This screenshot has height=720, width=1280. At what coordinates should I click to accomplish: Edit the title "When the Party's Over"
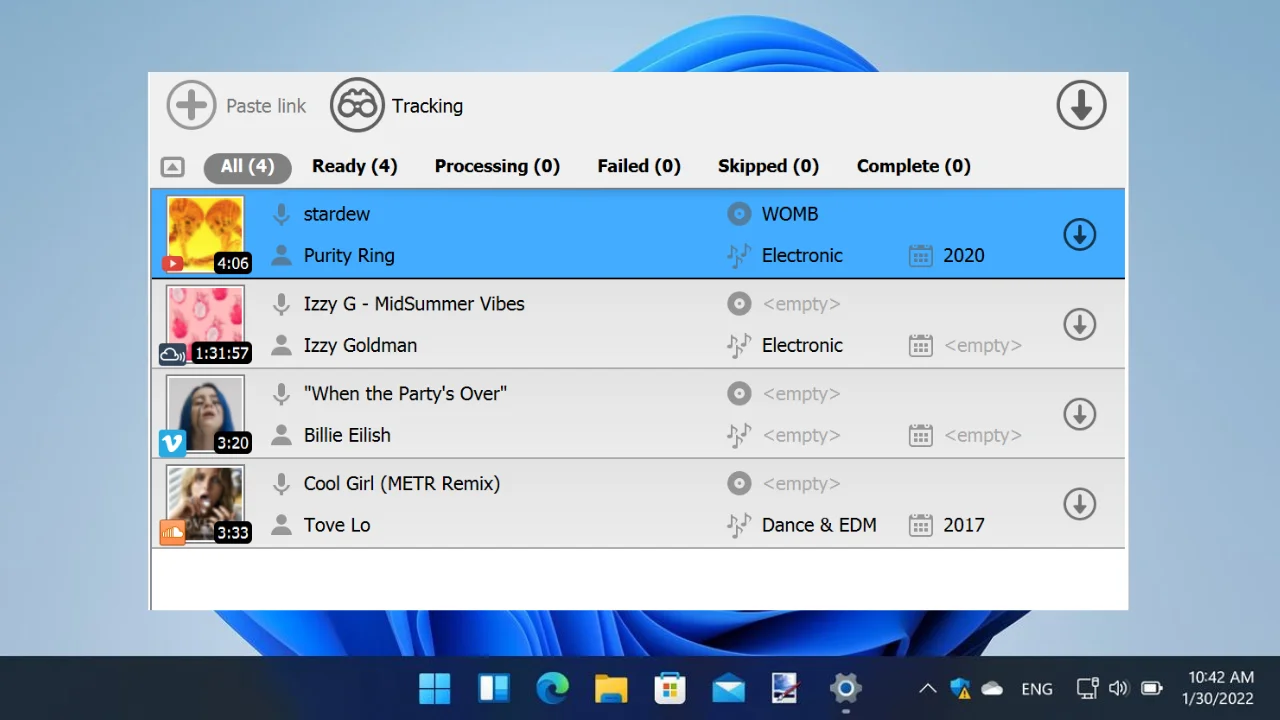[x=405, y=394]
